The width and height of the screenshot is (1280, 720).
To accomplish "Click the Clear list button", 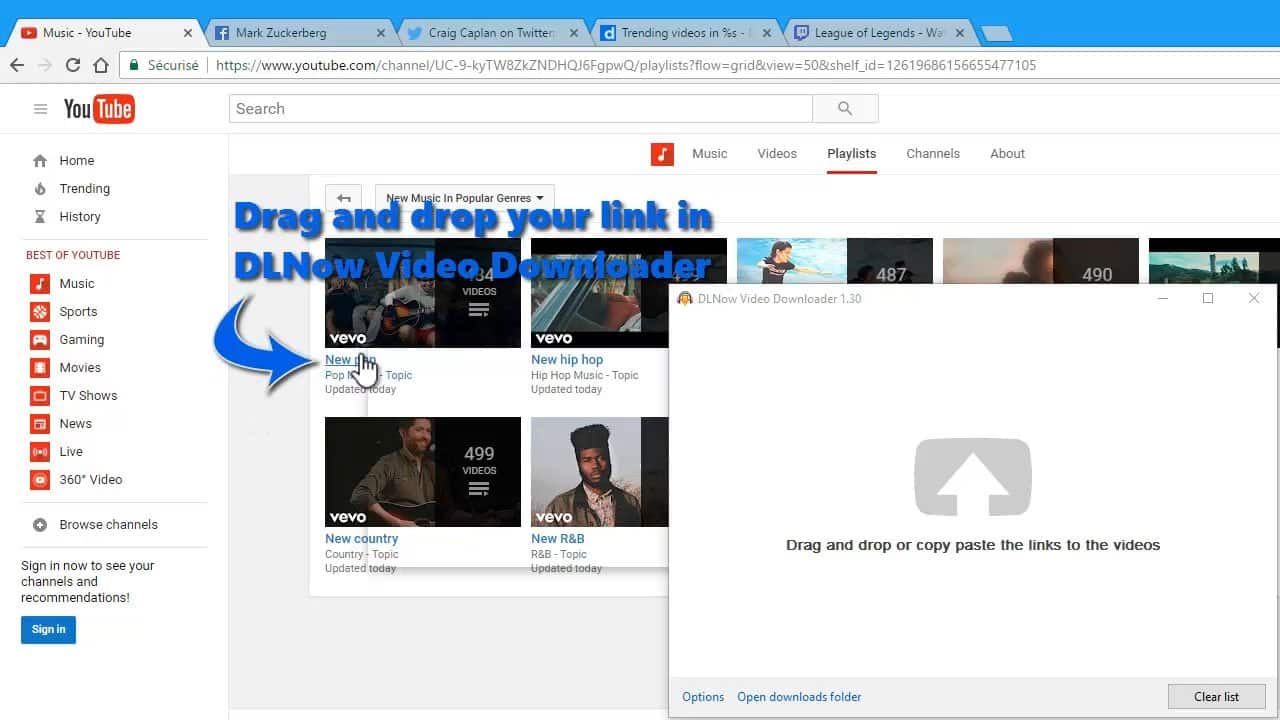I will (1216, 697).
